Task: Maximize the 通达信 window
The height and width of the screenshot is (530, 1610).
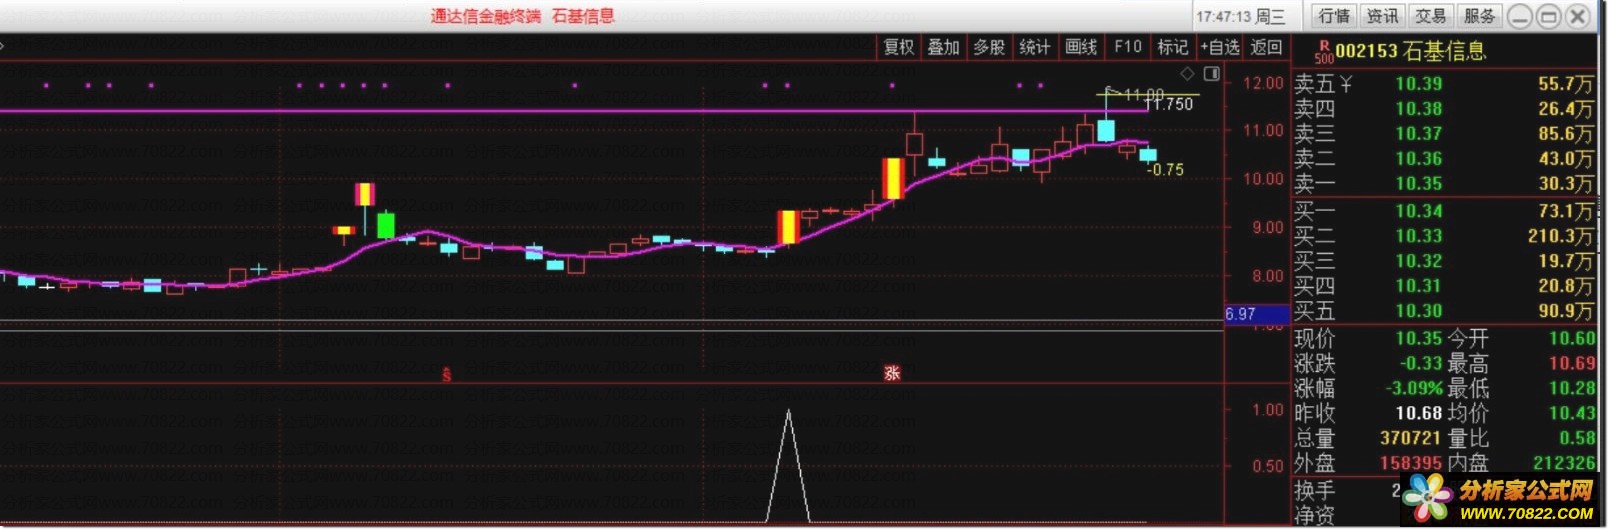Action: click(x=1548, y=16)
